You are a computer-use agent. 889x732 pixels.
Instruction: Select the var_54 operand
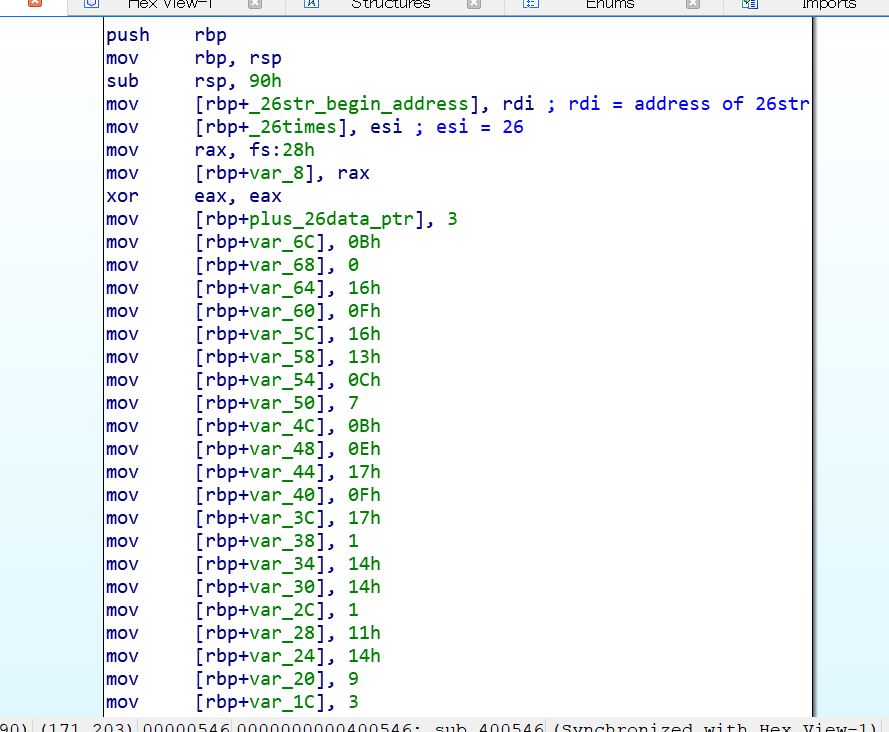(x=282, y=380)
